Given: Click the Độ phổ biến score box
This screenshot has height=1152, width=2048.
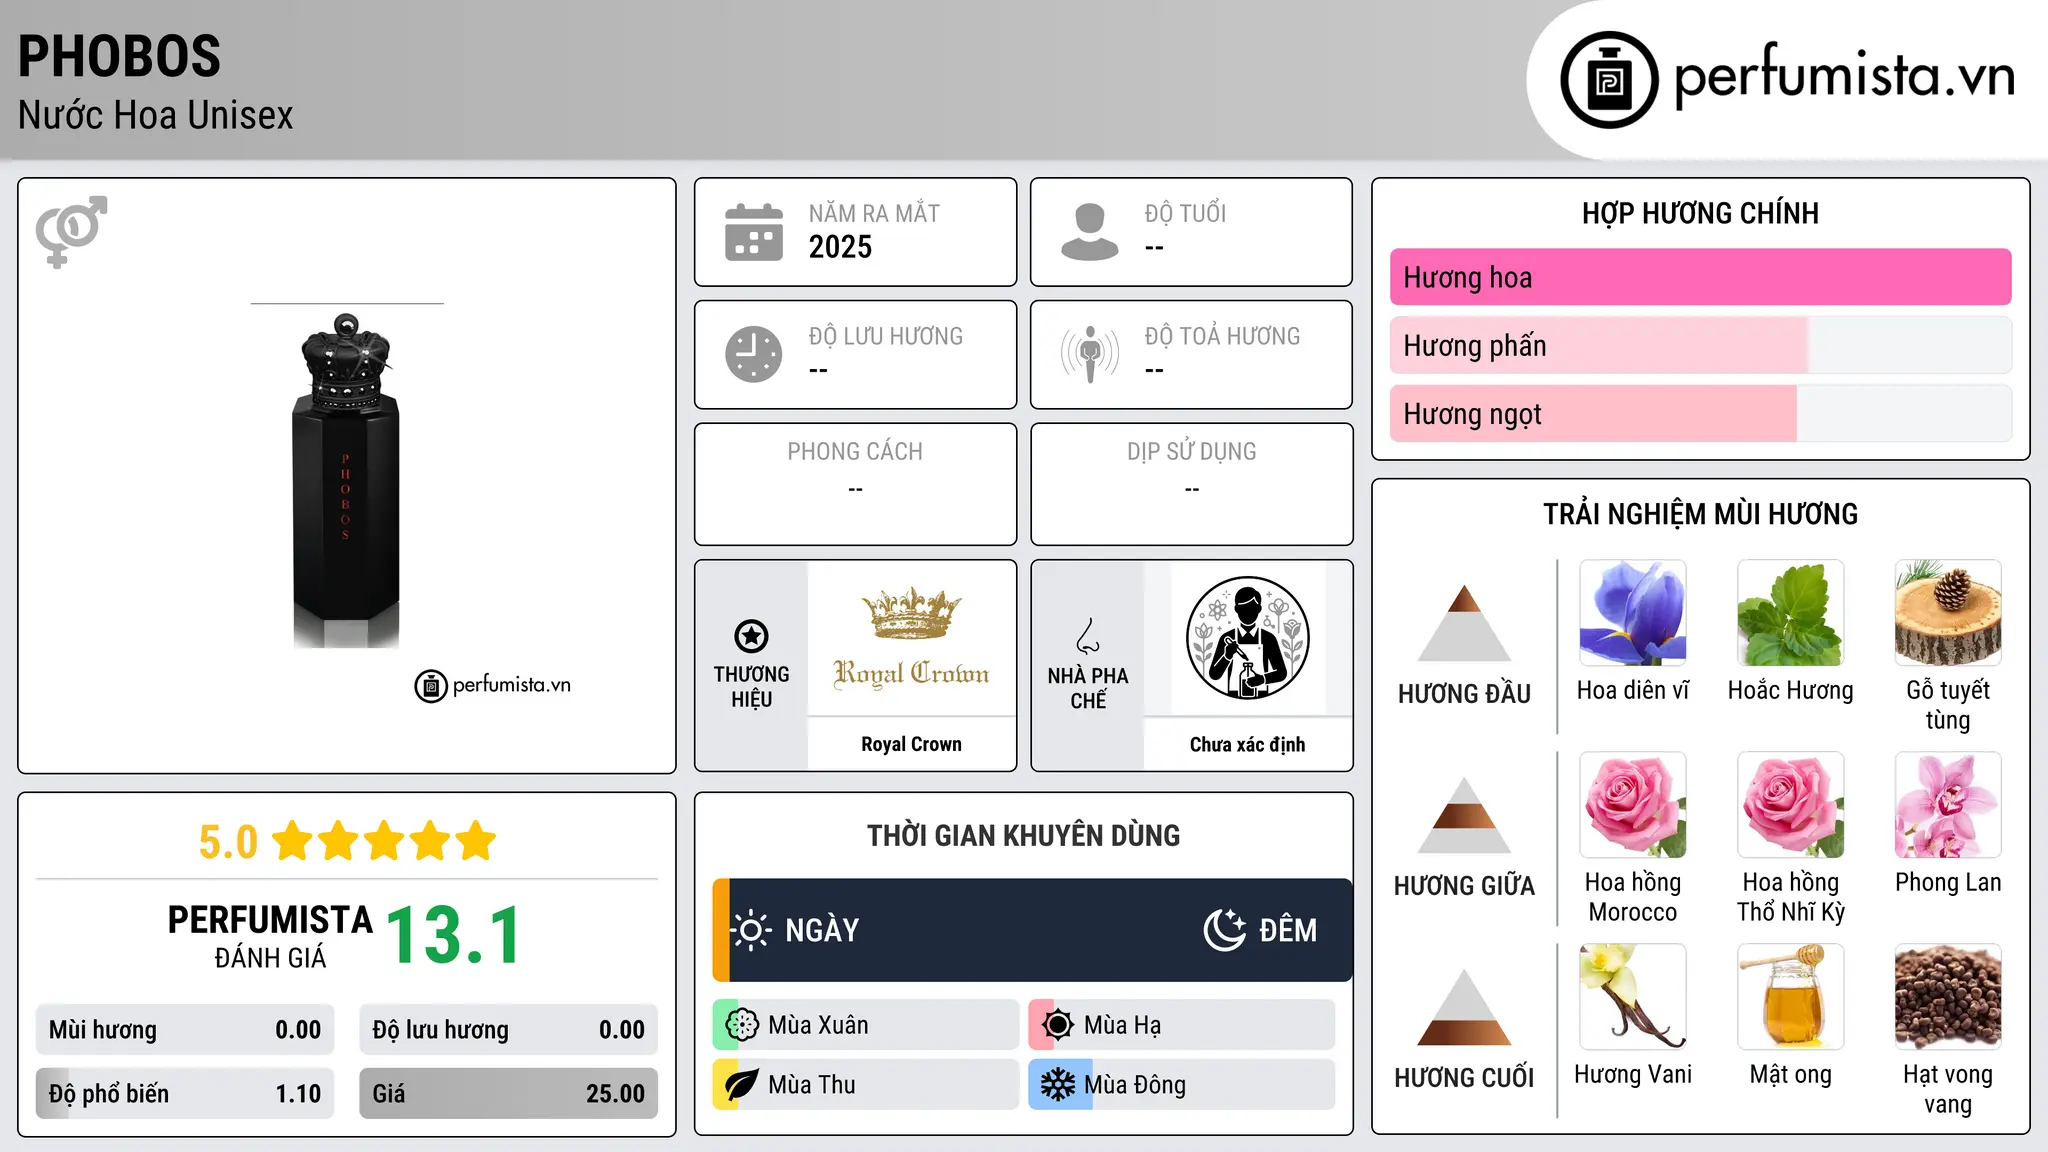Looking at the screenshot, I should click(185, 1093).
